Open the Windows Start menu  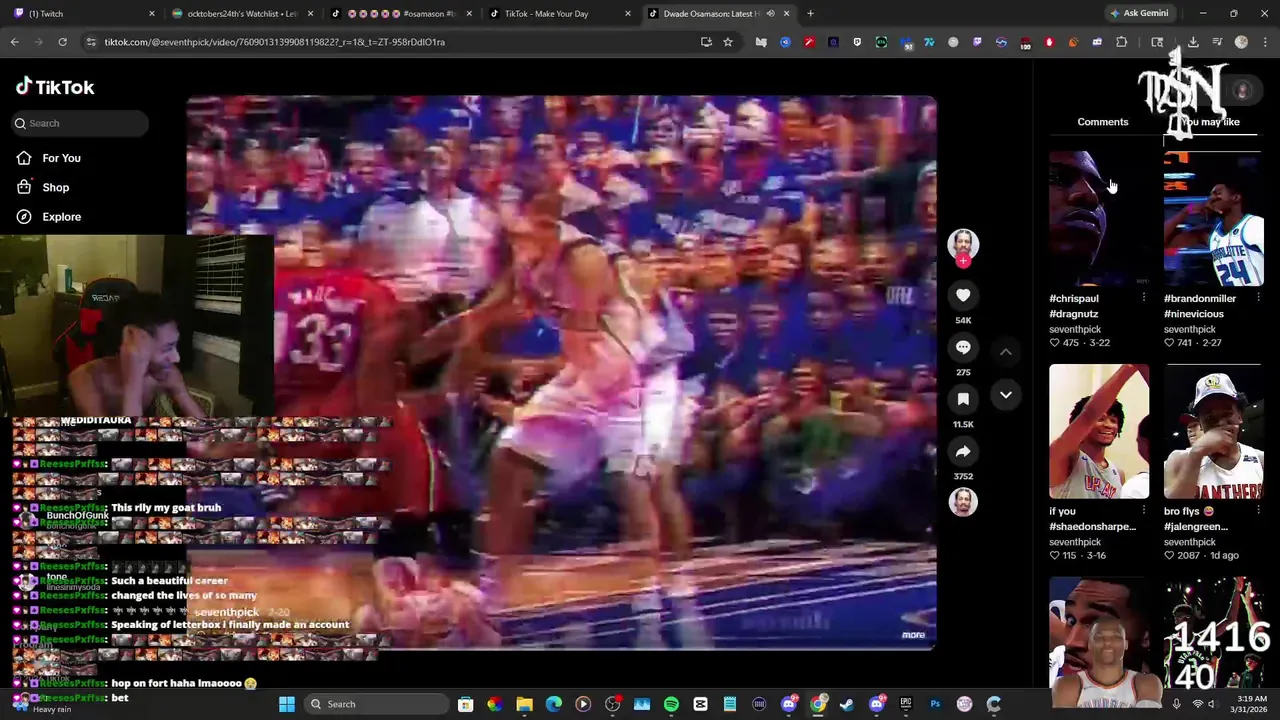[287, 704]
